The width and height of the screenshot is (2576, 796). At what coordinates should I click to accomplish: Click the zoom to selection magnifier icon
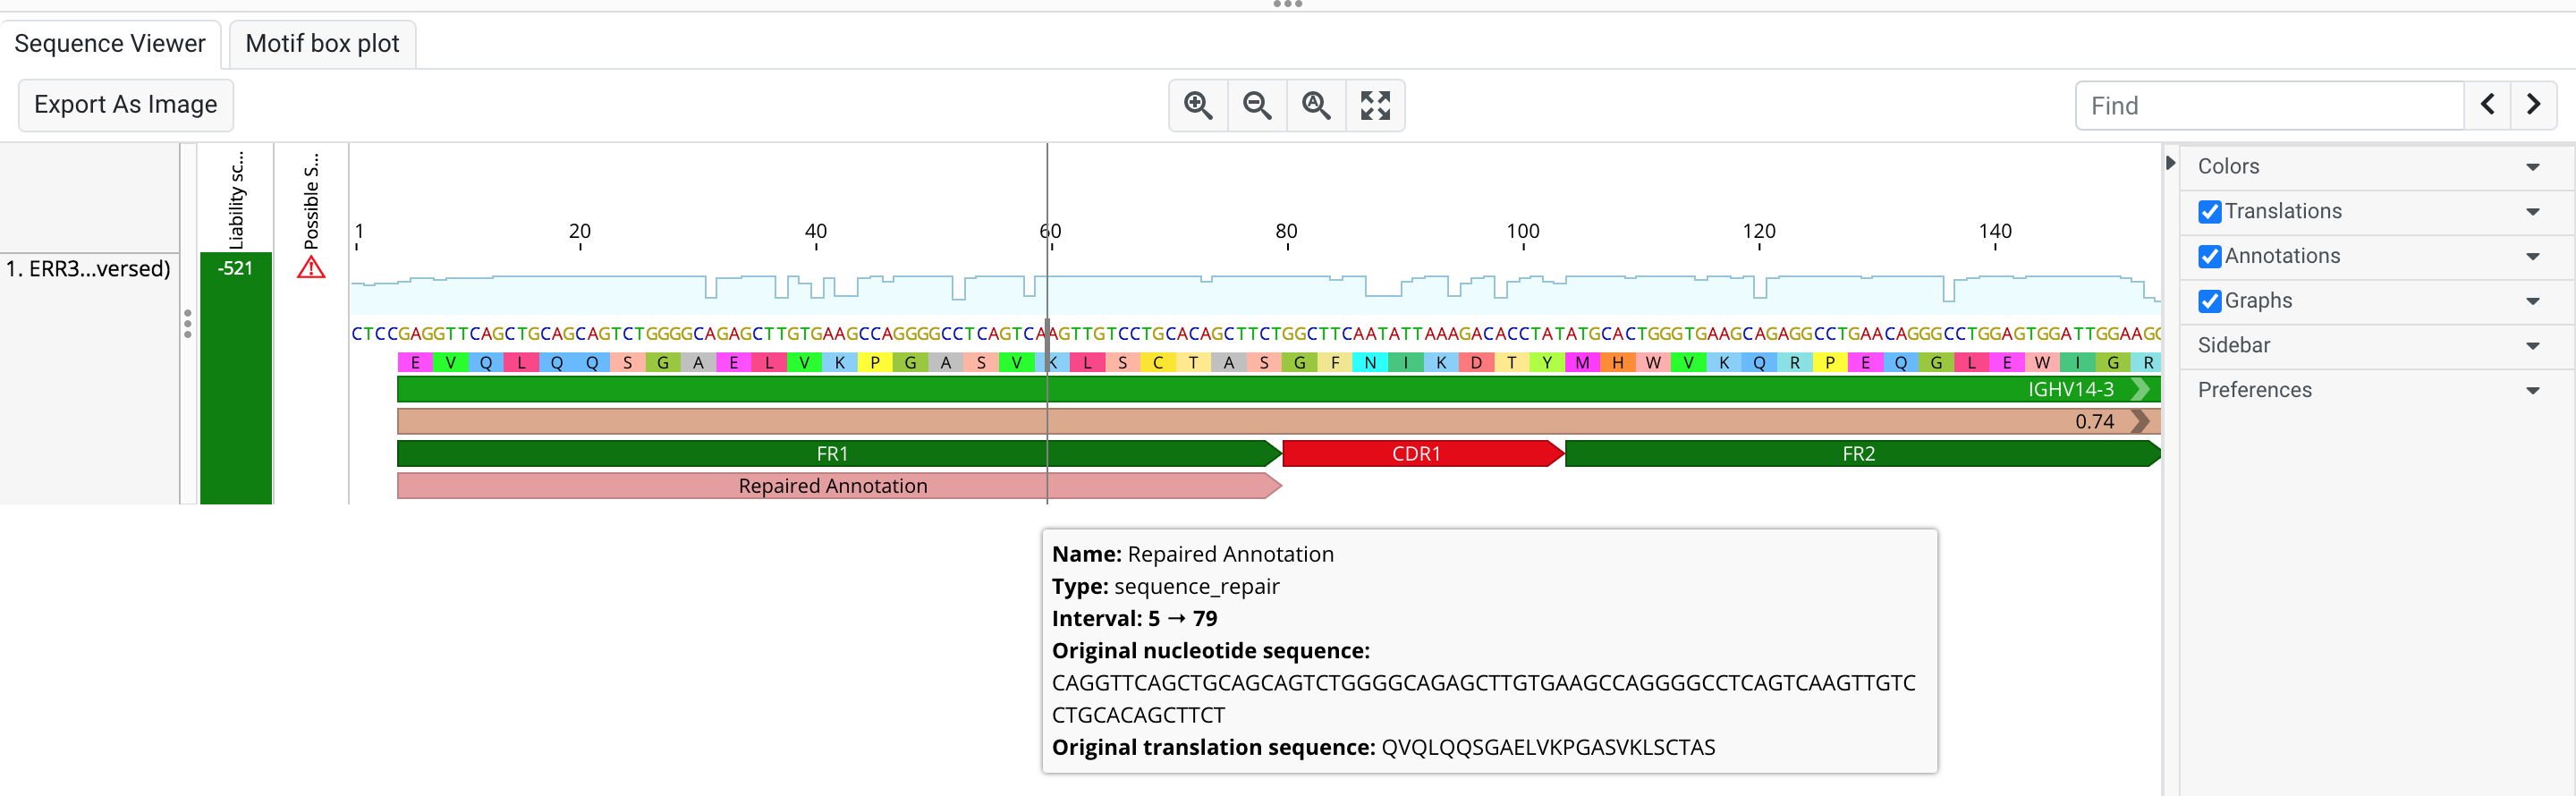(1316, 105)
